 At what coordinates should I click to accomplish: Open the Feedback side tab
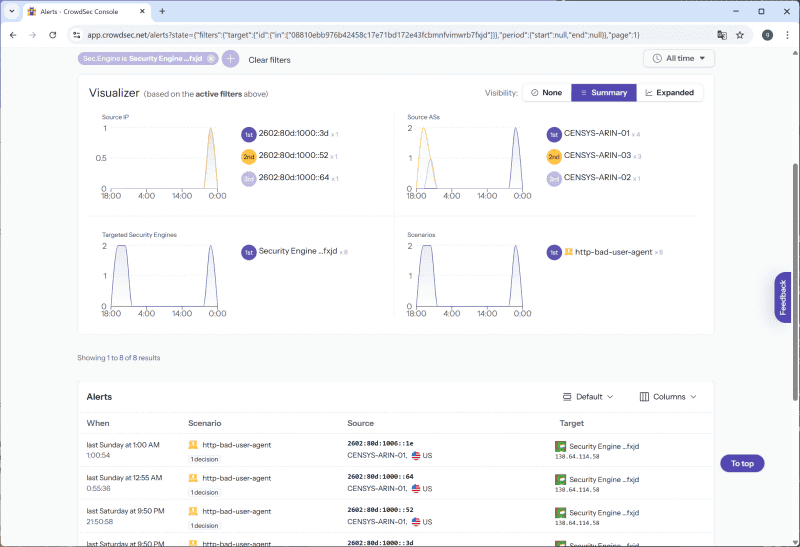coord(783,297)
